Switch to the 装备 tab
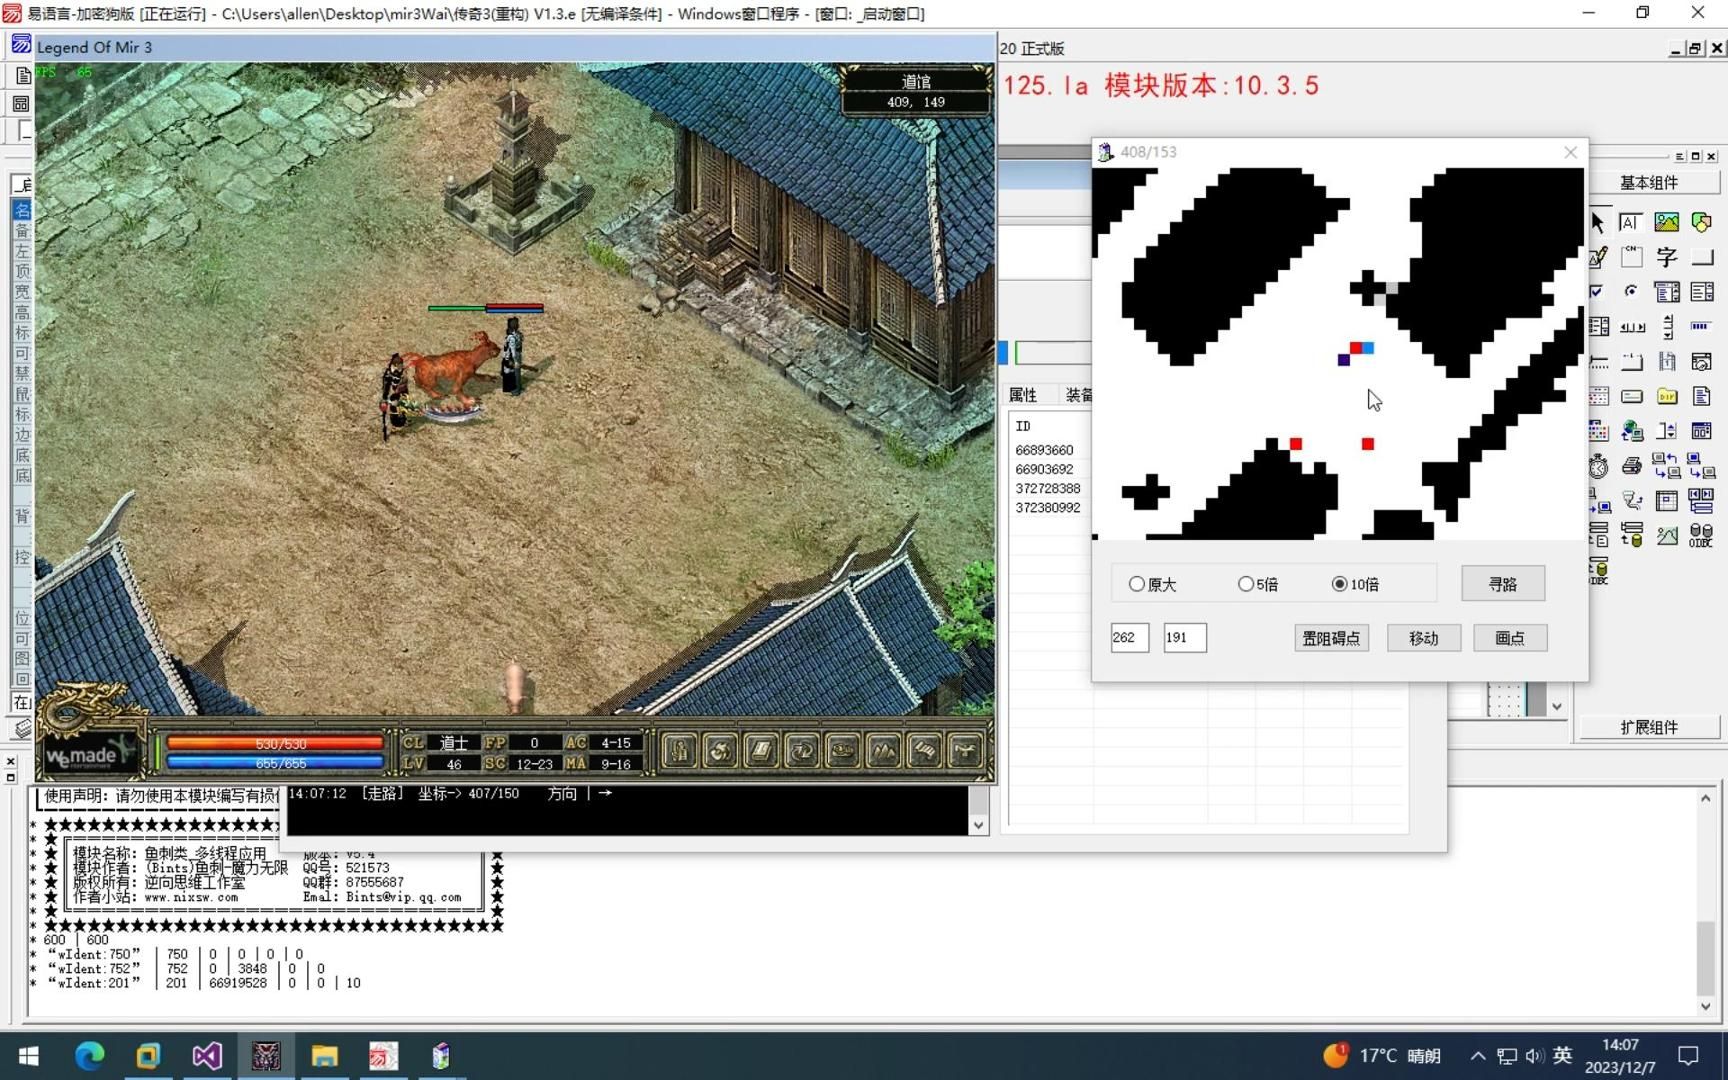Screen dimensions: 1728x1080 (x=1078, y=395)
